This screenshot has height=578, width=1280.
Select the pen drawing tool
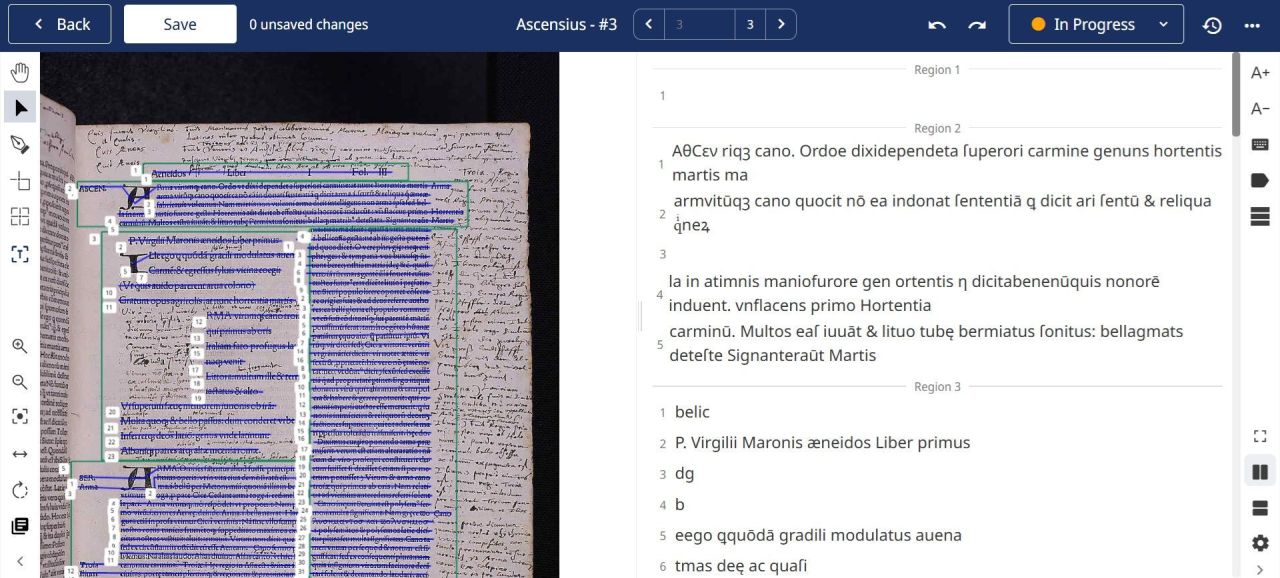pyautogui.click(x=20, y=144)
